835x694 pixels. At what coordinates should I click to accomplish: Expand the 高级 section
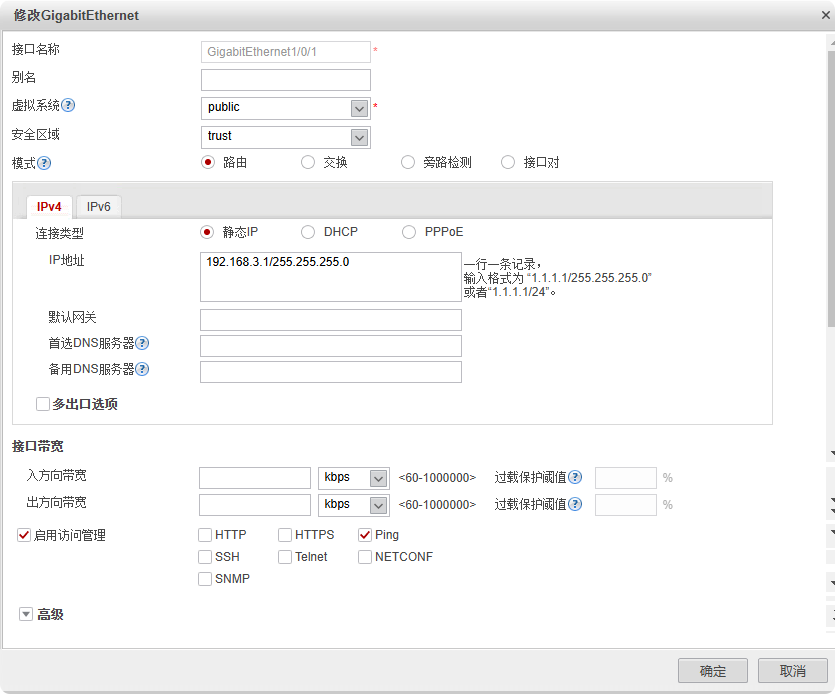tap(26, 614)
